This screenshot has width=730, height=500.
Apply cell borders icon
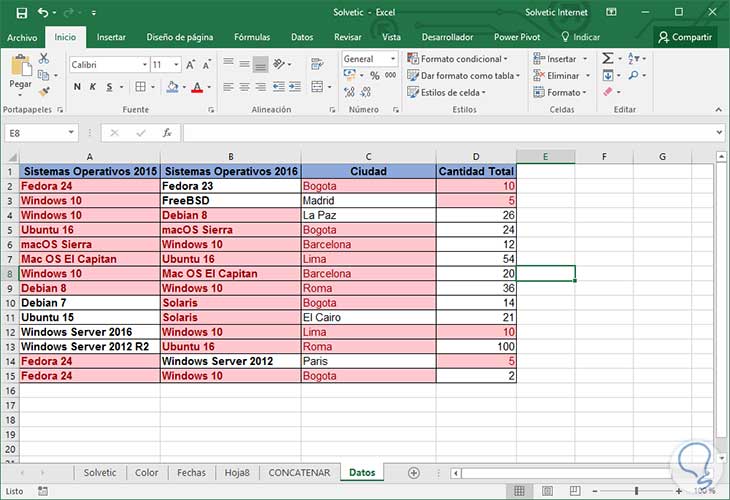(x=140, y=87)
